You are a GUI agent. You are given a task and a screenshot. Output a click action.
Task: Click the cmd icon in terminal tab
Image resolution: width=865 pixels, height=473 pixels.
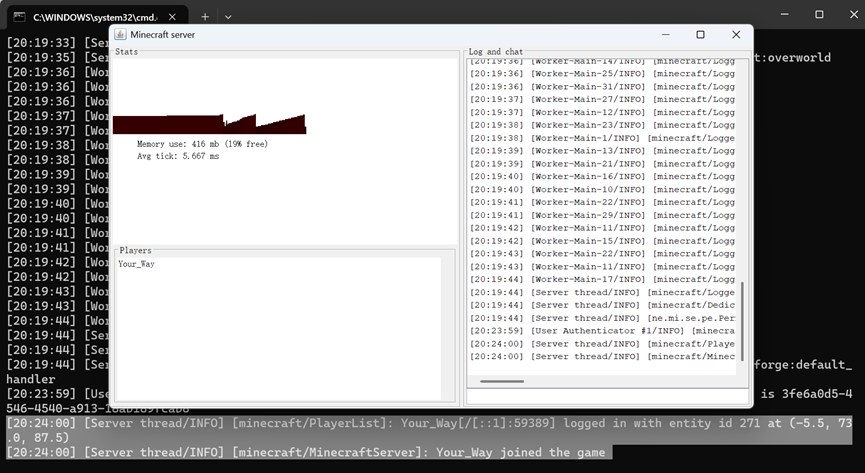19,17
